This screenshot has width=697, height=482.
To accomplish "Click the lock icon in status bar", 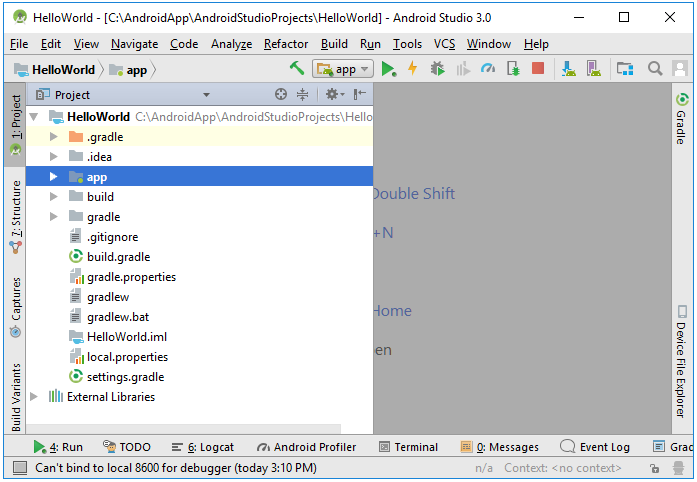I will click(x=654, y=468).
